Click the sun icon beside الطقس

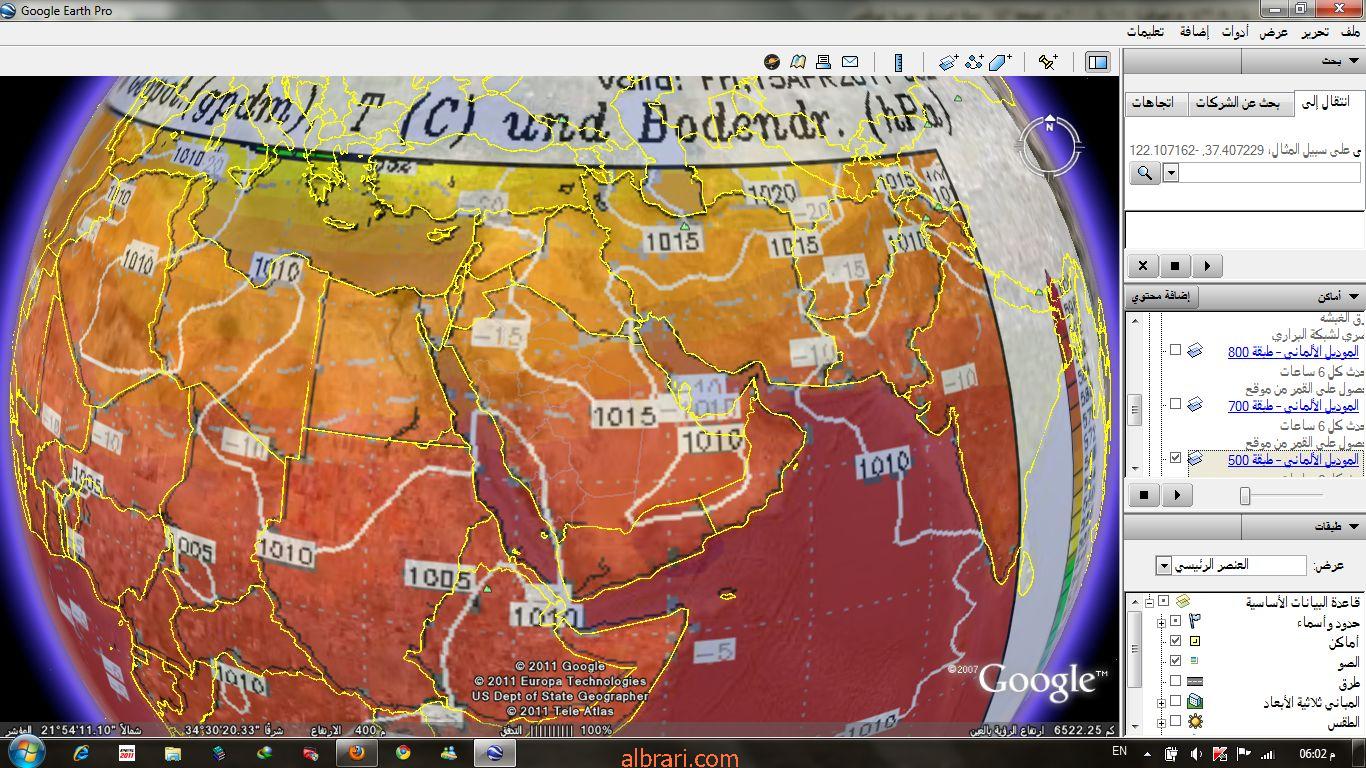(x=1194, y=721)
